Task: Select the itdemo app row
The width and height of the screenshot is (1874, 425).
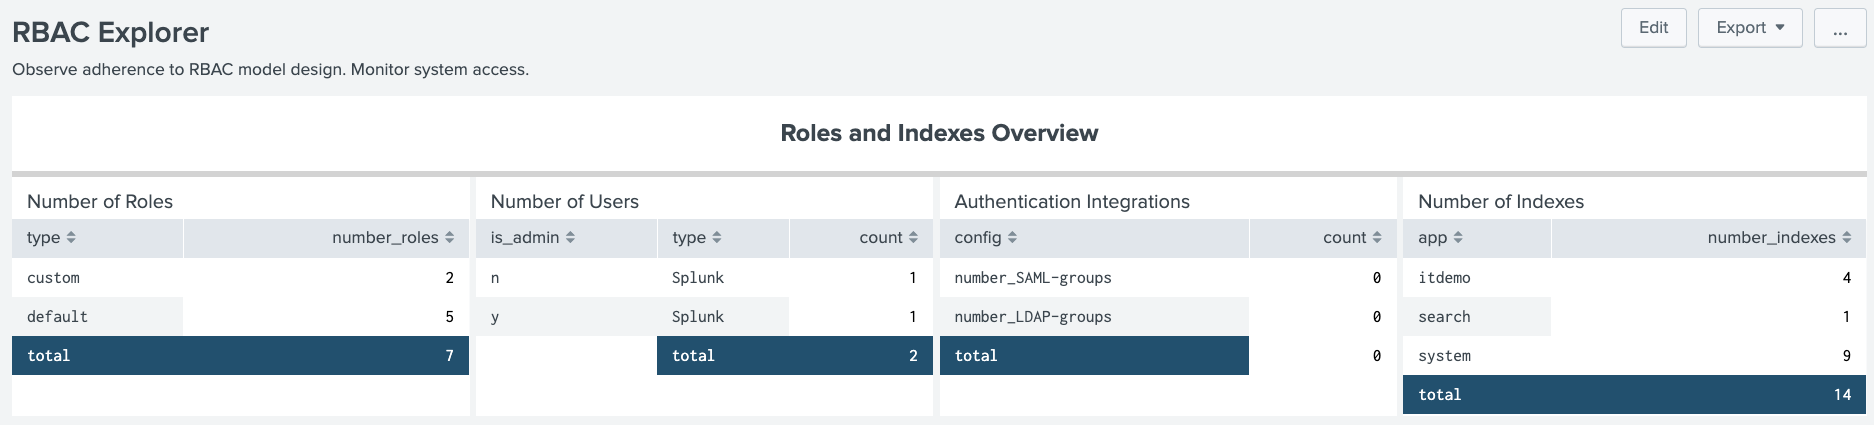Action: 1635,278
